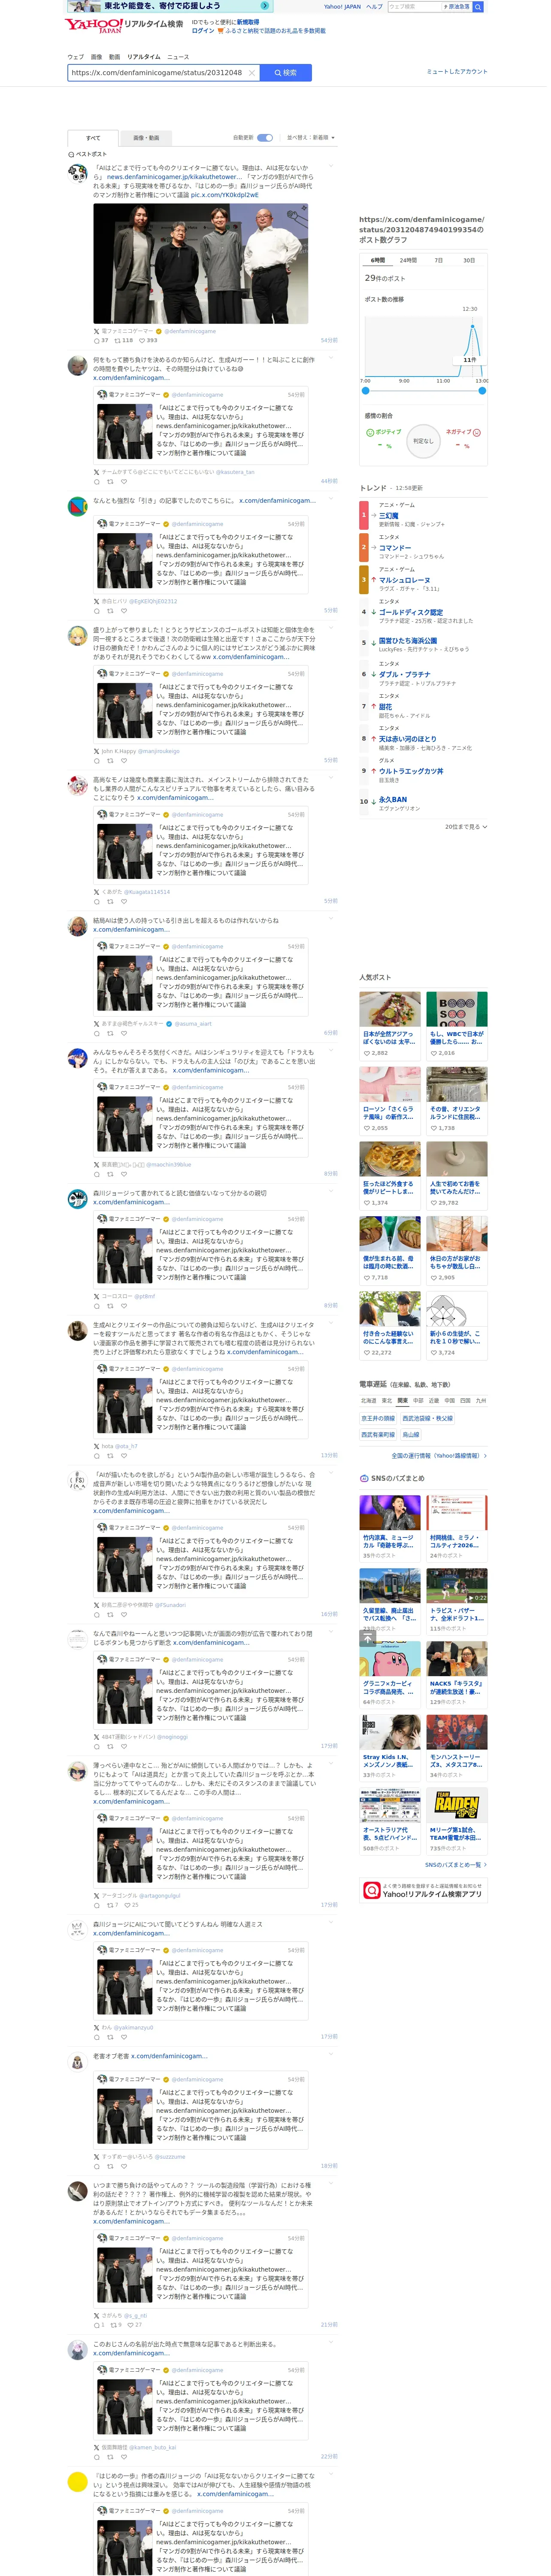Click the ログイン link
Screen dimensions: 551x2576
[202, 31]
